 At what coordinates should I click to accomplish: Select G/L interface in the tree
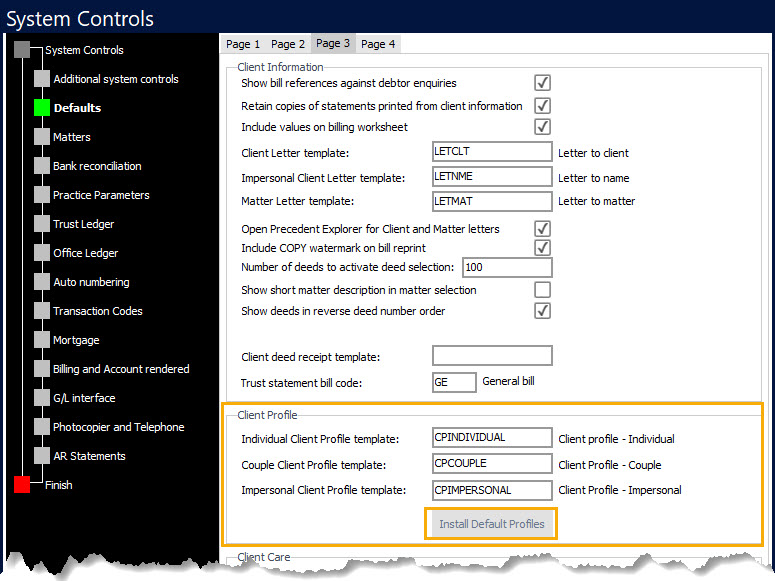pyautogui.click(x=84, y=398)
